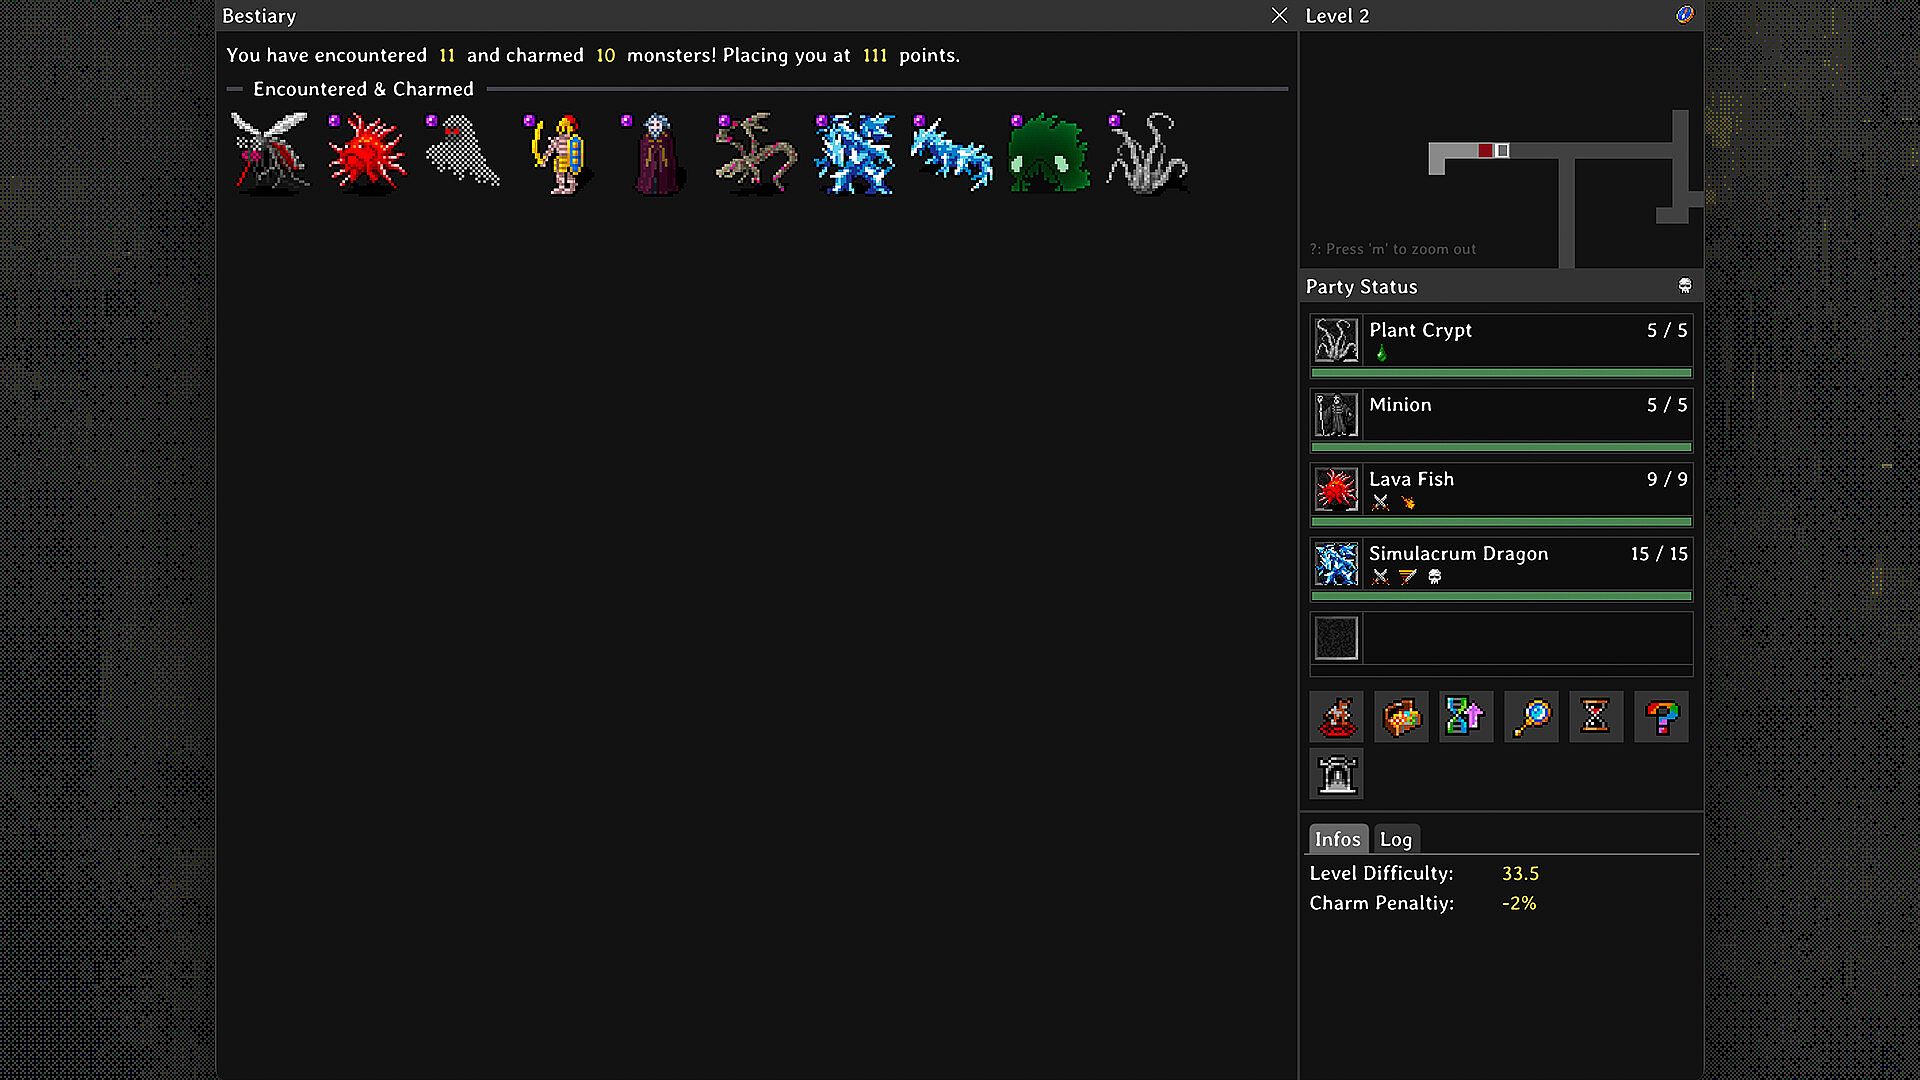1920x1080 pixels.
Task: Click the globe icon beside Level 2
Action: point(1685,14)
